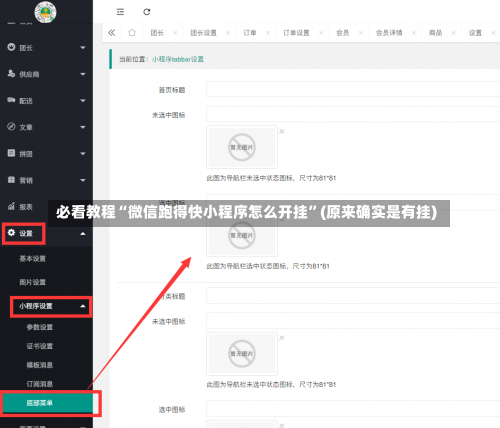Open 参数设置 in the sidebar
500x428 pixels.
click(40, 327)
